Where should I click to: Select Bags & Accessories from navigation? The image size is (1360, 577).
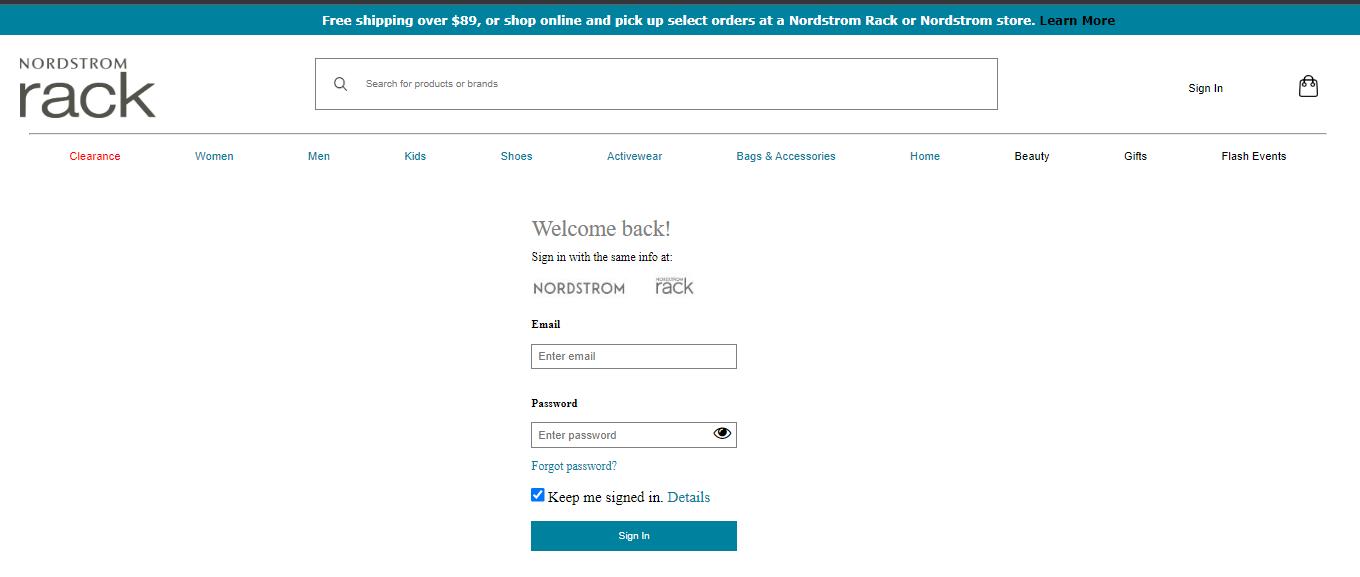coord(786,156)
